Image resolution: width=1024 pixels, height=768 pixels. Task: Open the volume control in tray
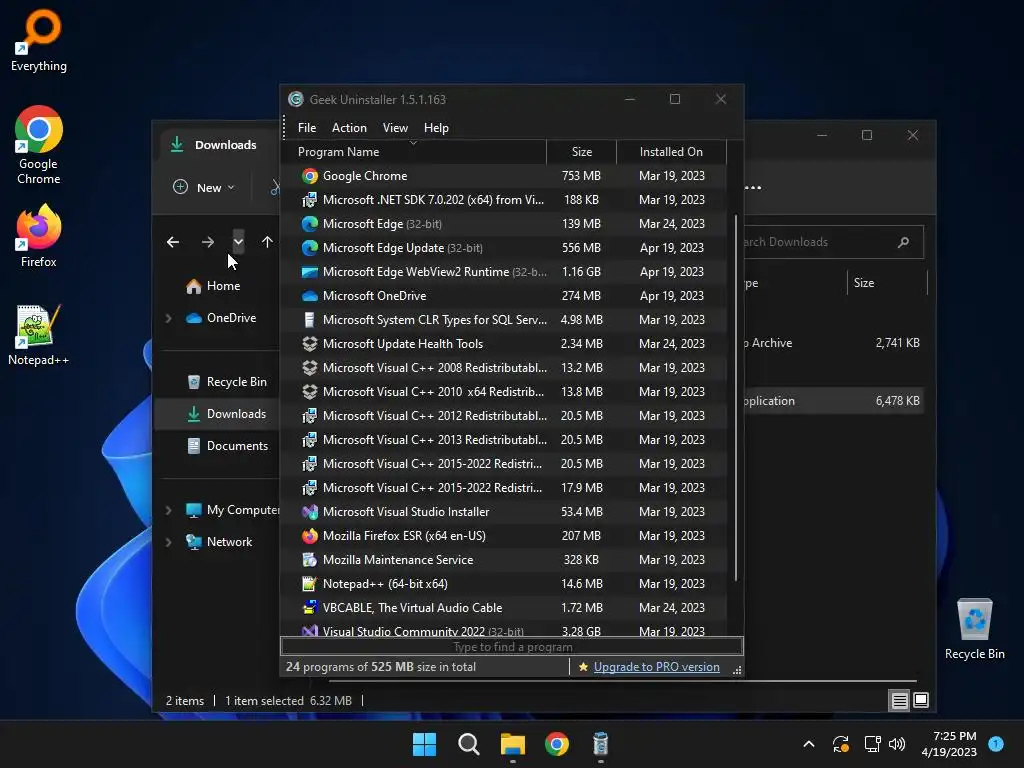897,744
